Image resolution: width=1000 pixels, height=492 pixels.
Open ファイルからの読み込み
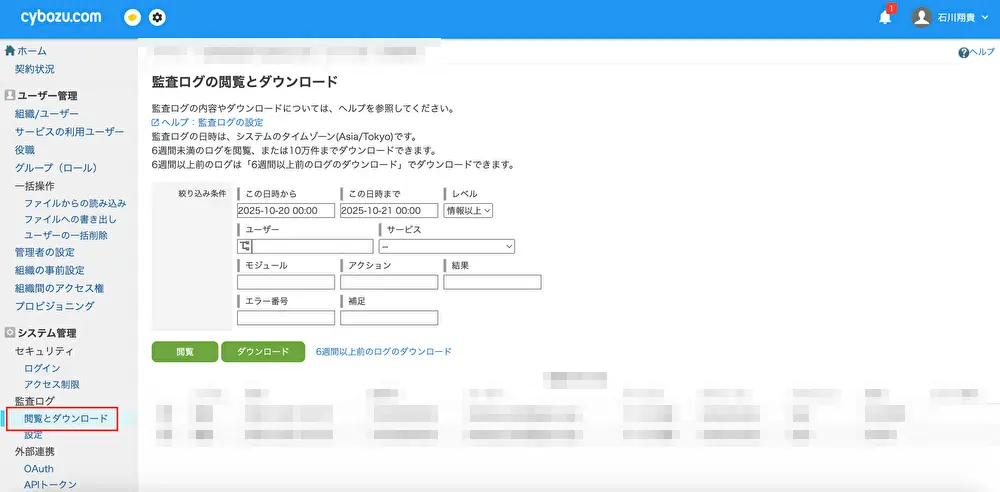(75, 204)
